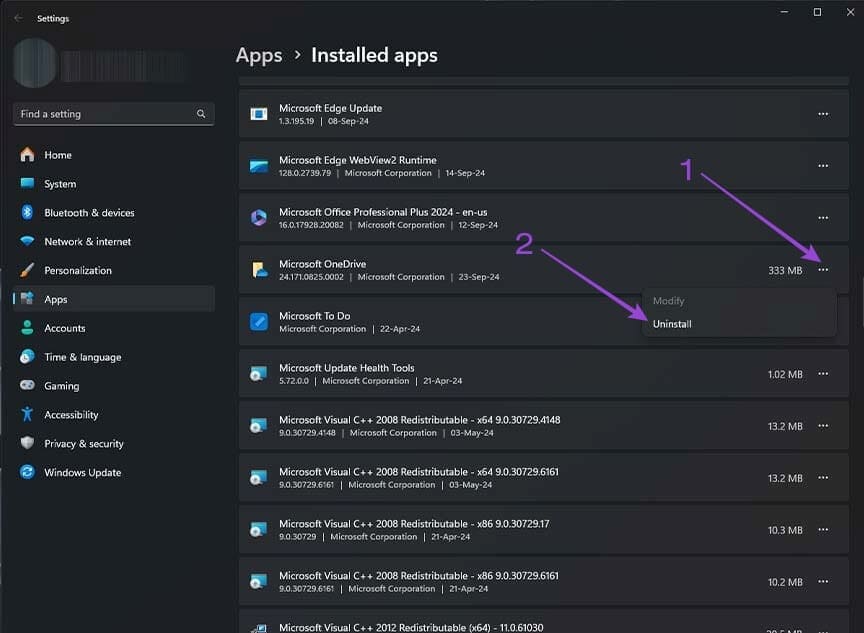Go to Gaming settings
This screenshot has height=633, width=864.
(114, 386)
